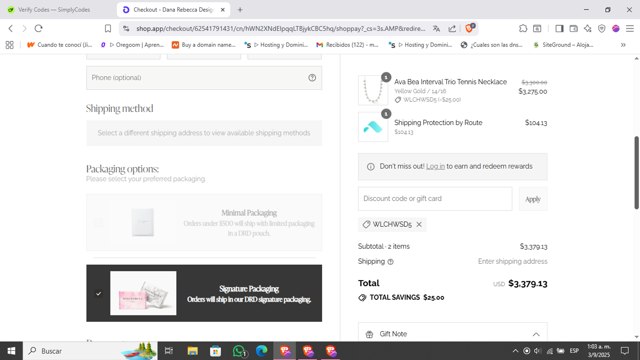Image resolution: width=640 pixels, height=360 pixels.
Task: Bookmark this page icon
Action: (108, 28)
